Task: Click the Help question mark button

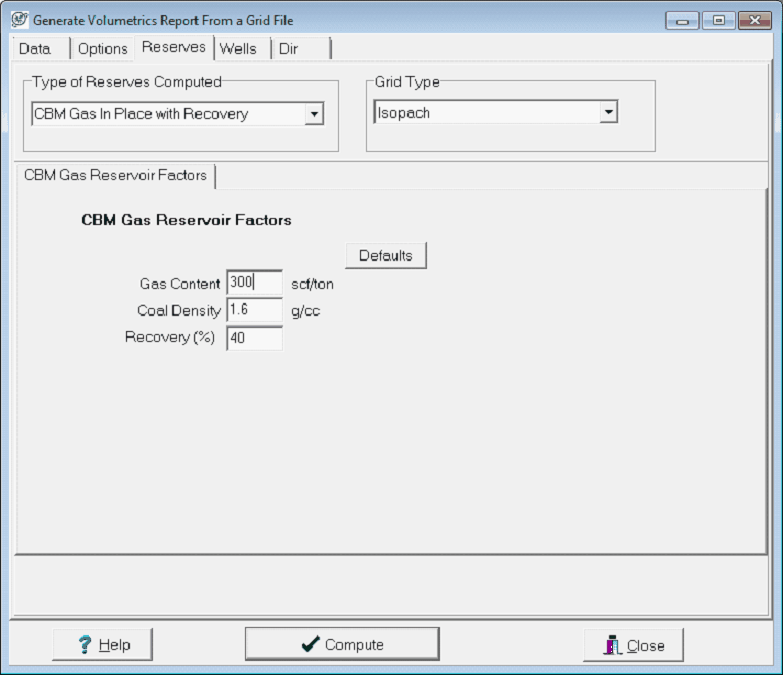Action: pos(103,645)
